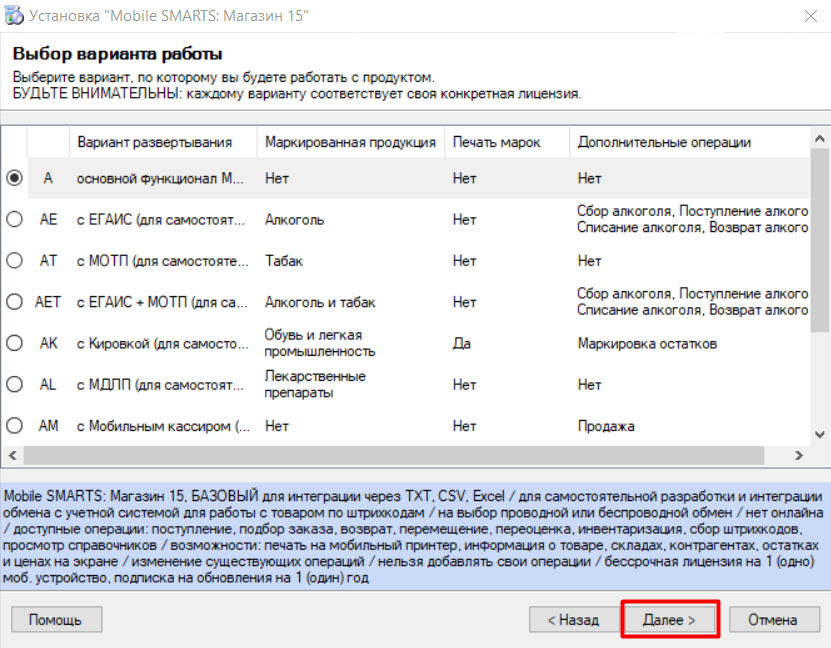Open help with the "Помощь" button
The height and width of the screenshot is (648, 831).
click(x=56, y=619)
